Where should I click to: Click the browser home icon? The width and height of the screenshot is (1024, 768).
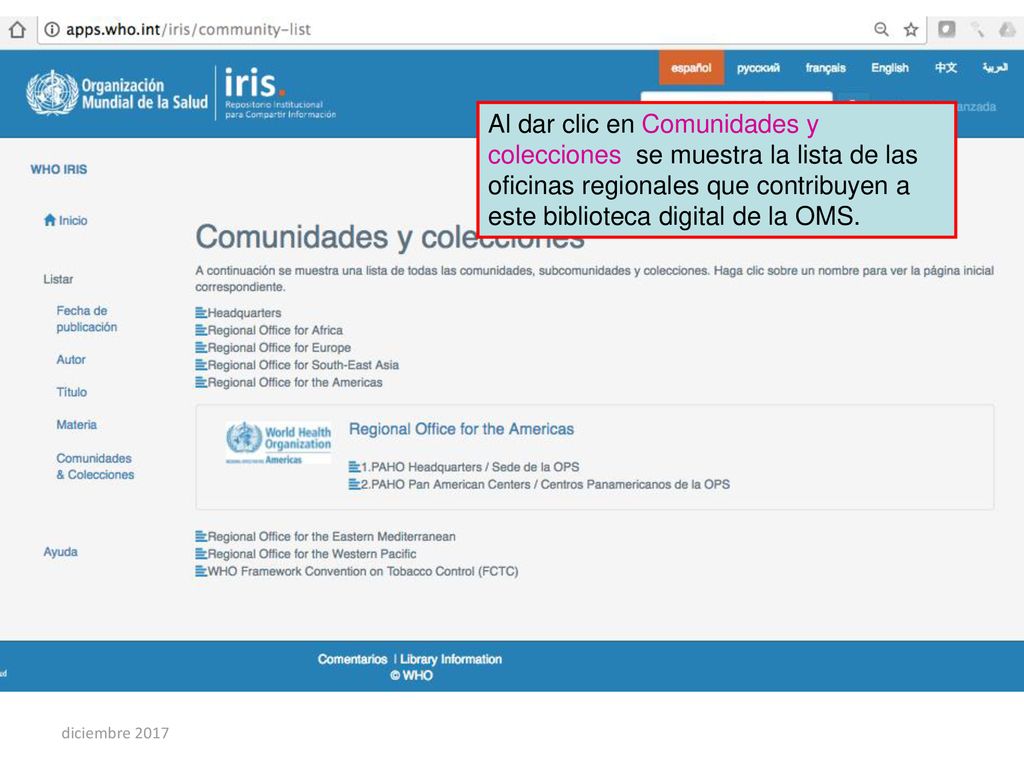coord(18,29)
